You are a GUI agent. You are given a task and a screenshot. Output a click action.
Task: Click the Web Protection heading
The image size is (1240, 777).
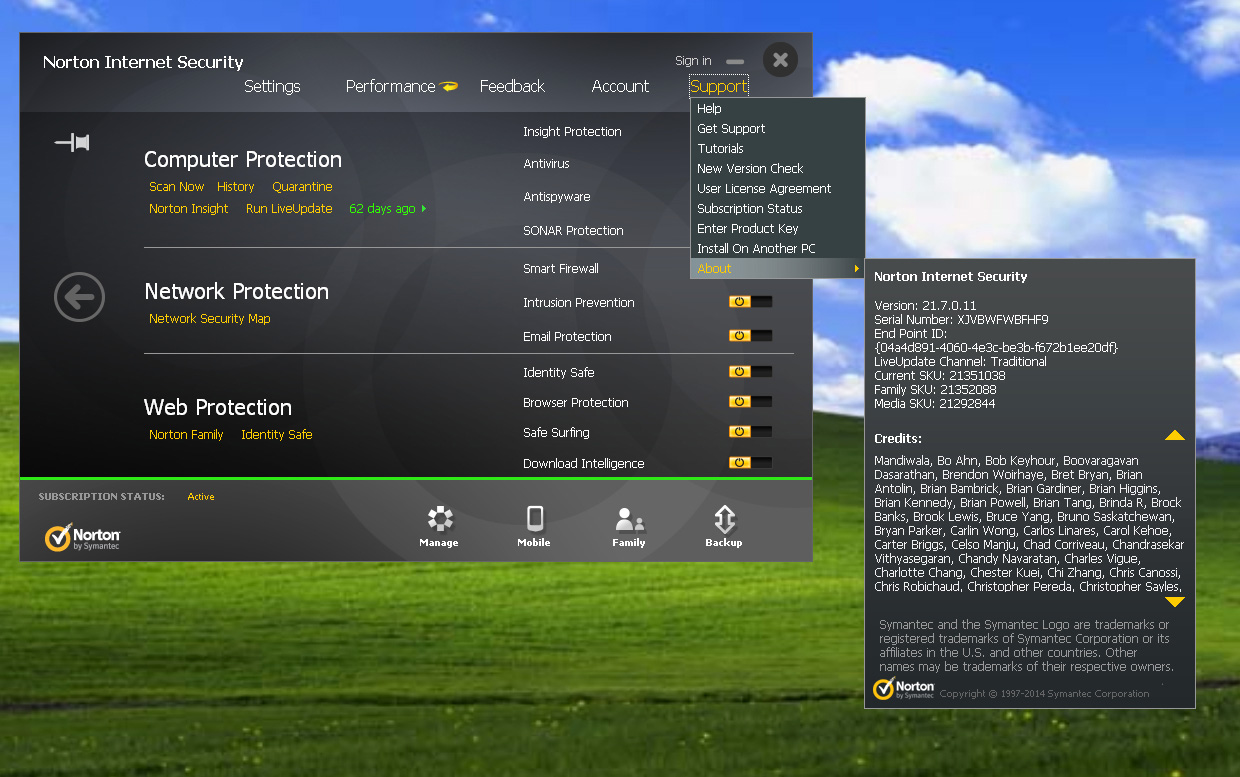pos(218,408)
